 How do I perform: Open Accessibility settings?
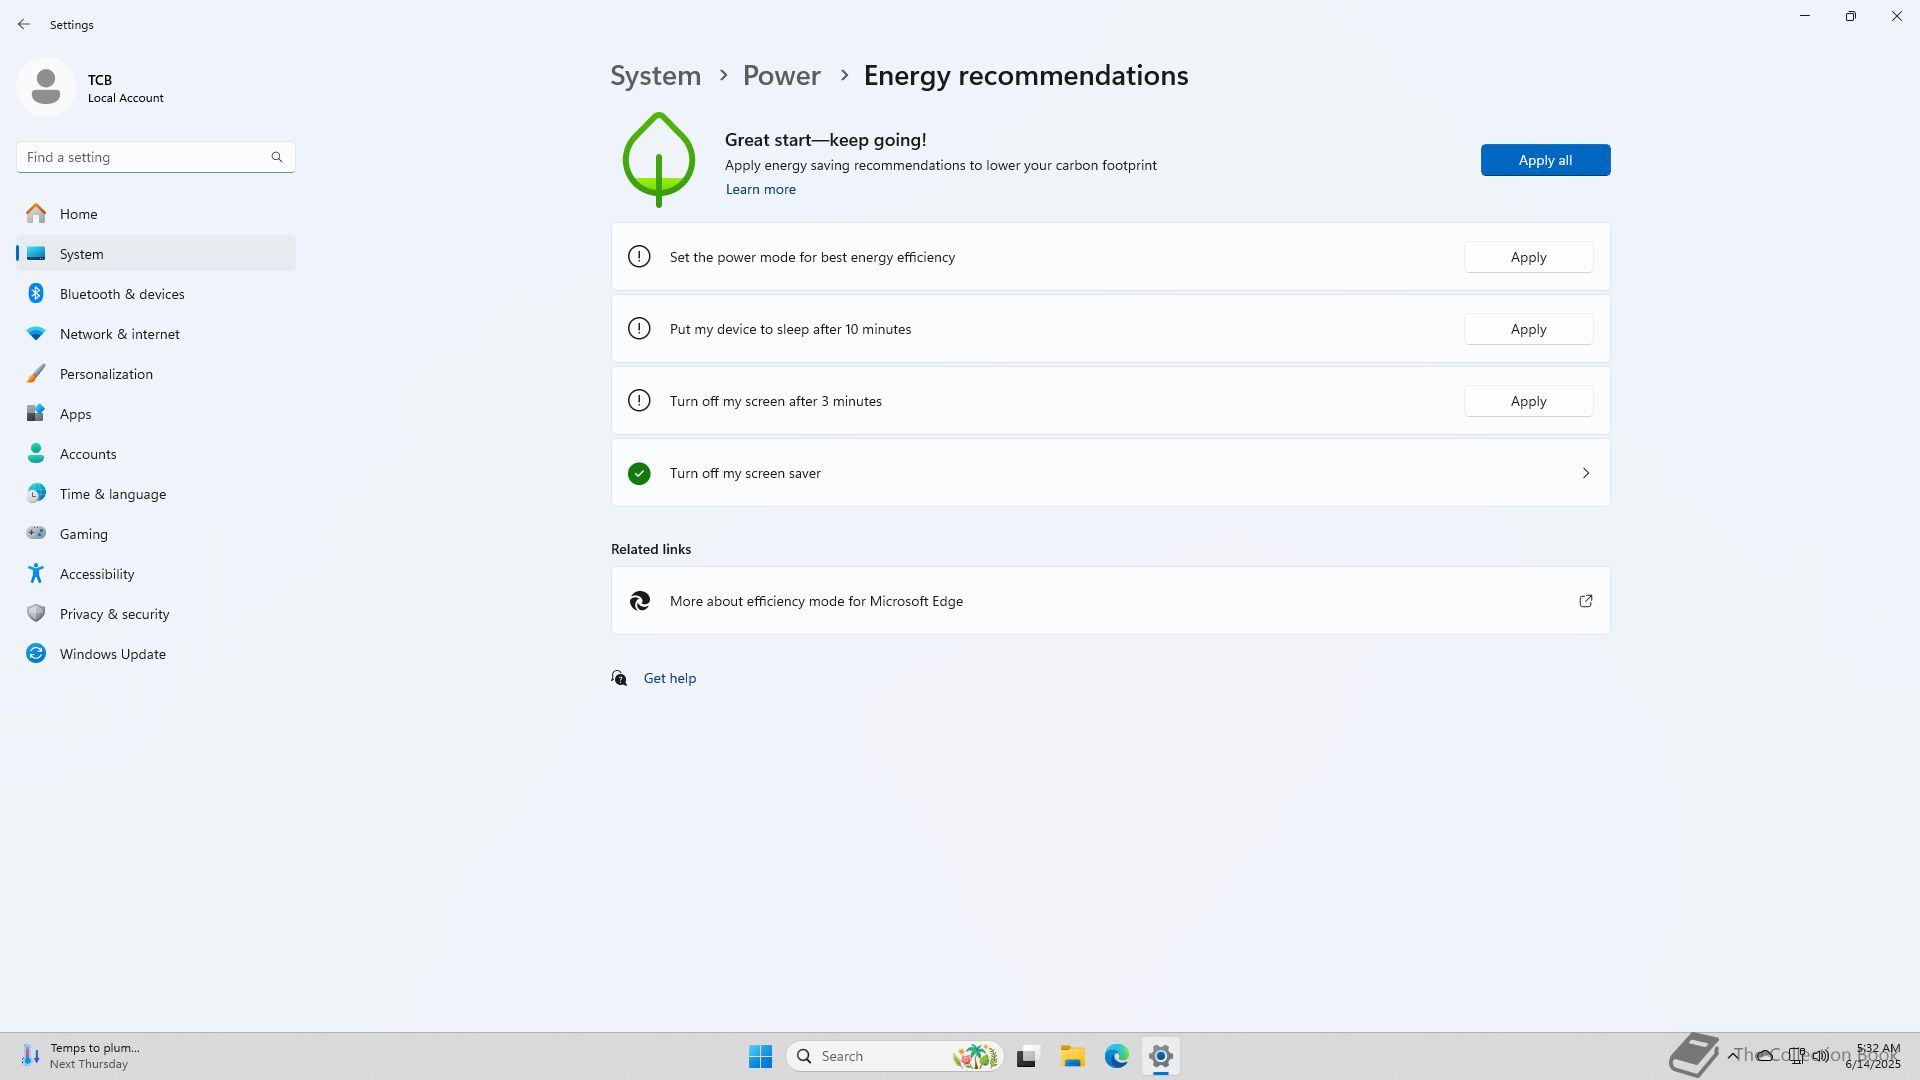96,574
